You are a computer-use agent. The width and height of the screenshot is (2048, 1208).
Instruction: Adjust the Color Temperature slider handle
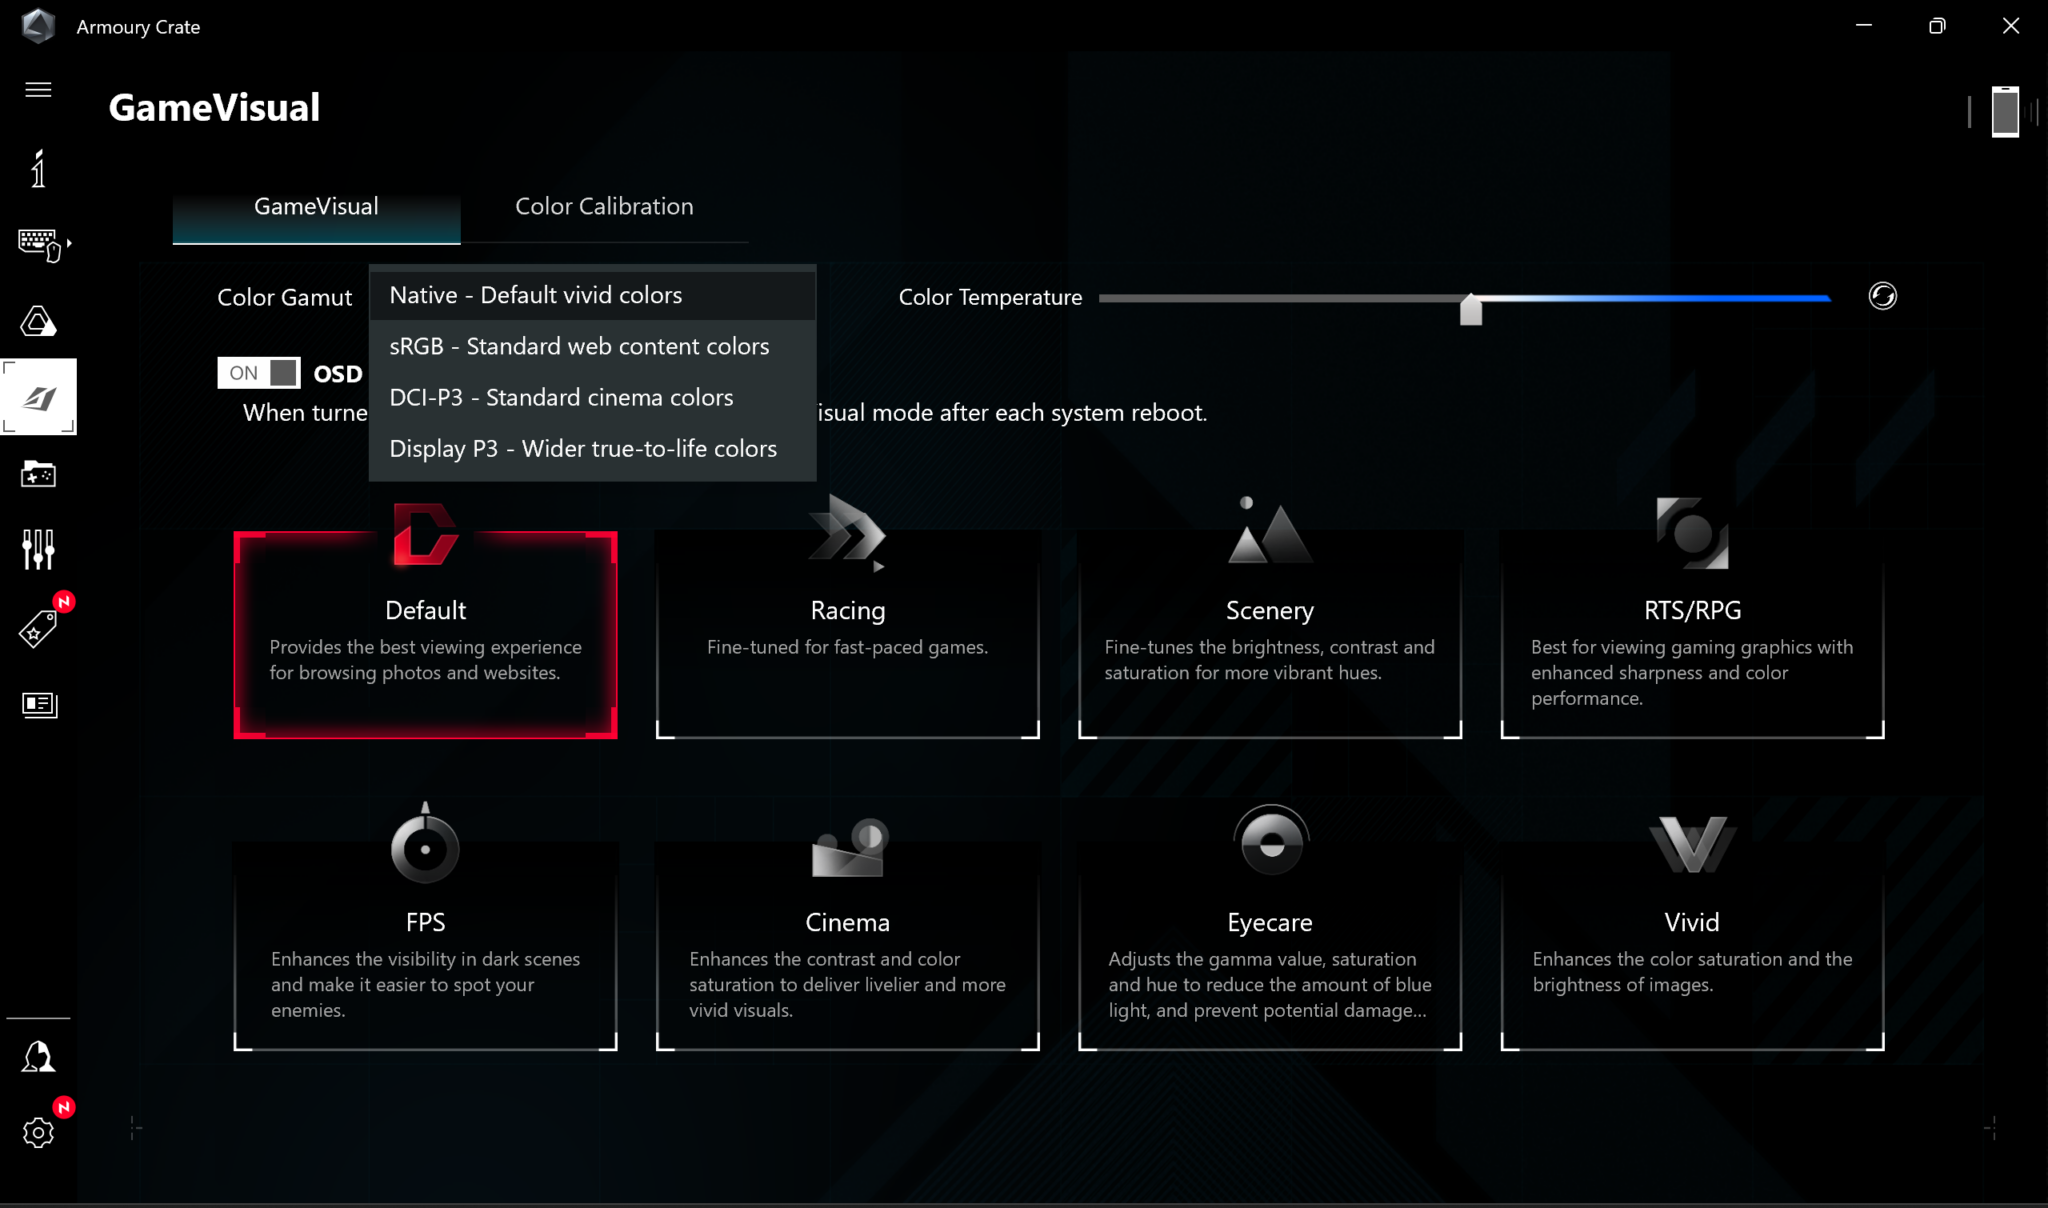pos(1471,308)
